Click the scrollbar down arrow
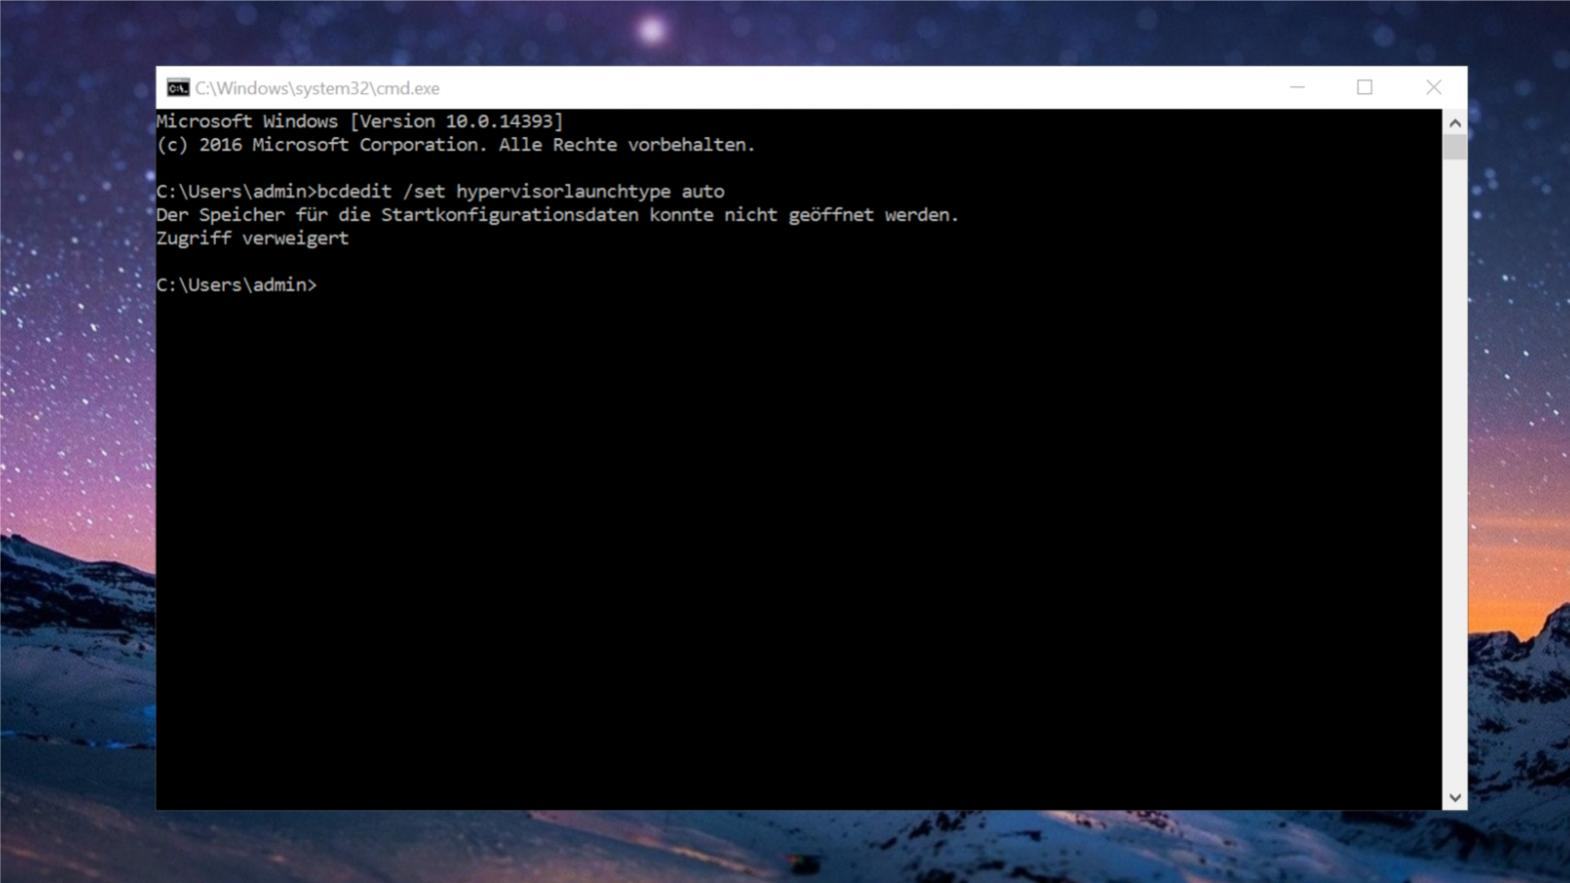The image size is (1570, 883). [x=1455, y=797]
